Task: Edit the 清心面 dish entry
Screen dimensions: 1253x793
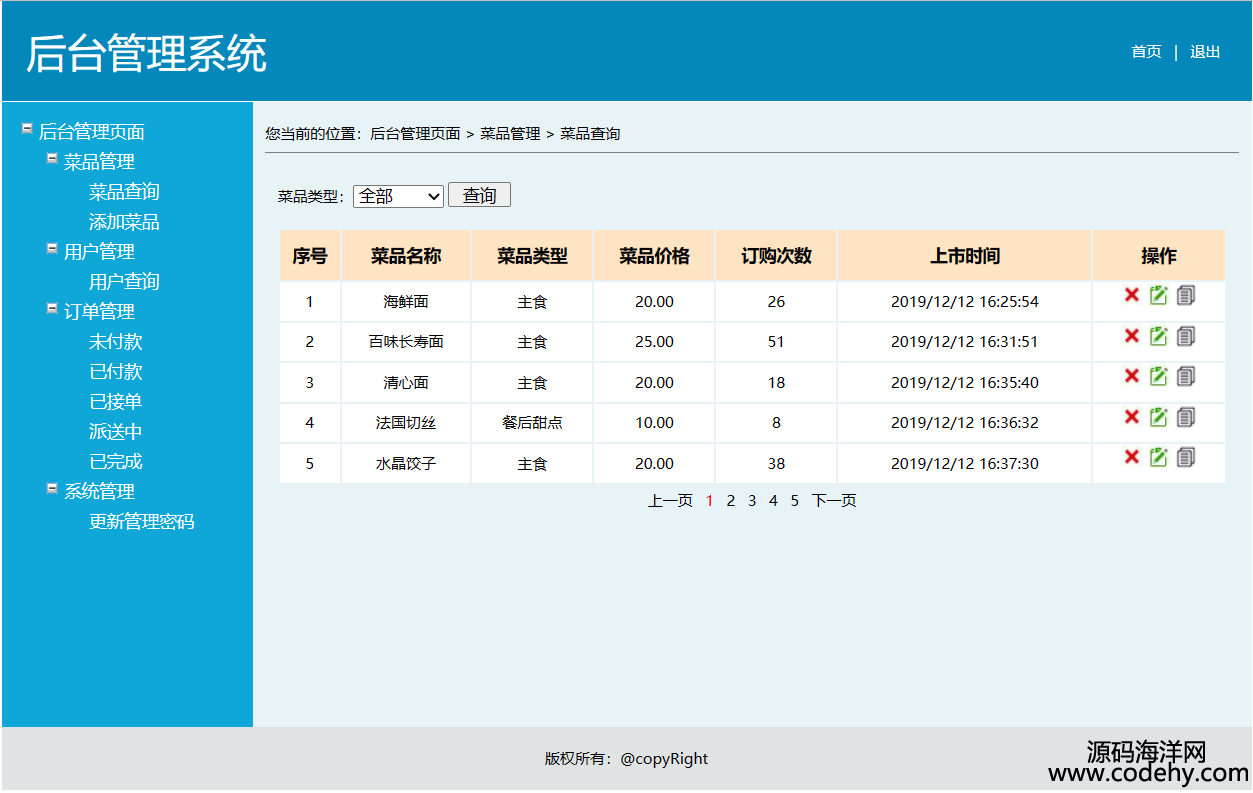Action: point(1159,376)
